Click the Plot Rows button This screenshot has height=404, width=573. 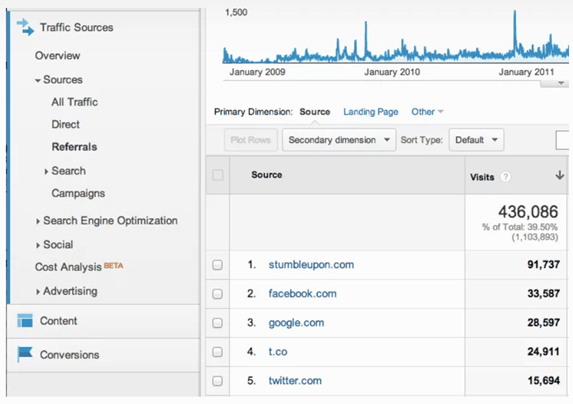coord(251,140)
